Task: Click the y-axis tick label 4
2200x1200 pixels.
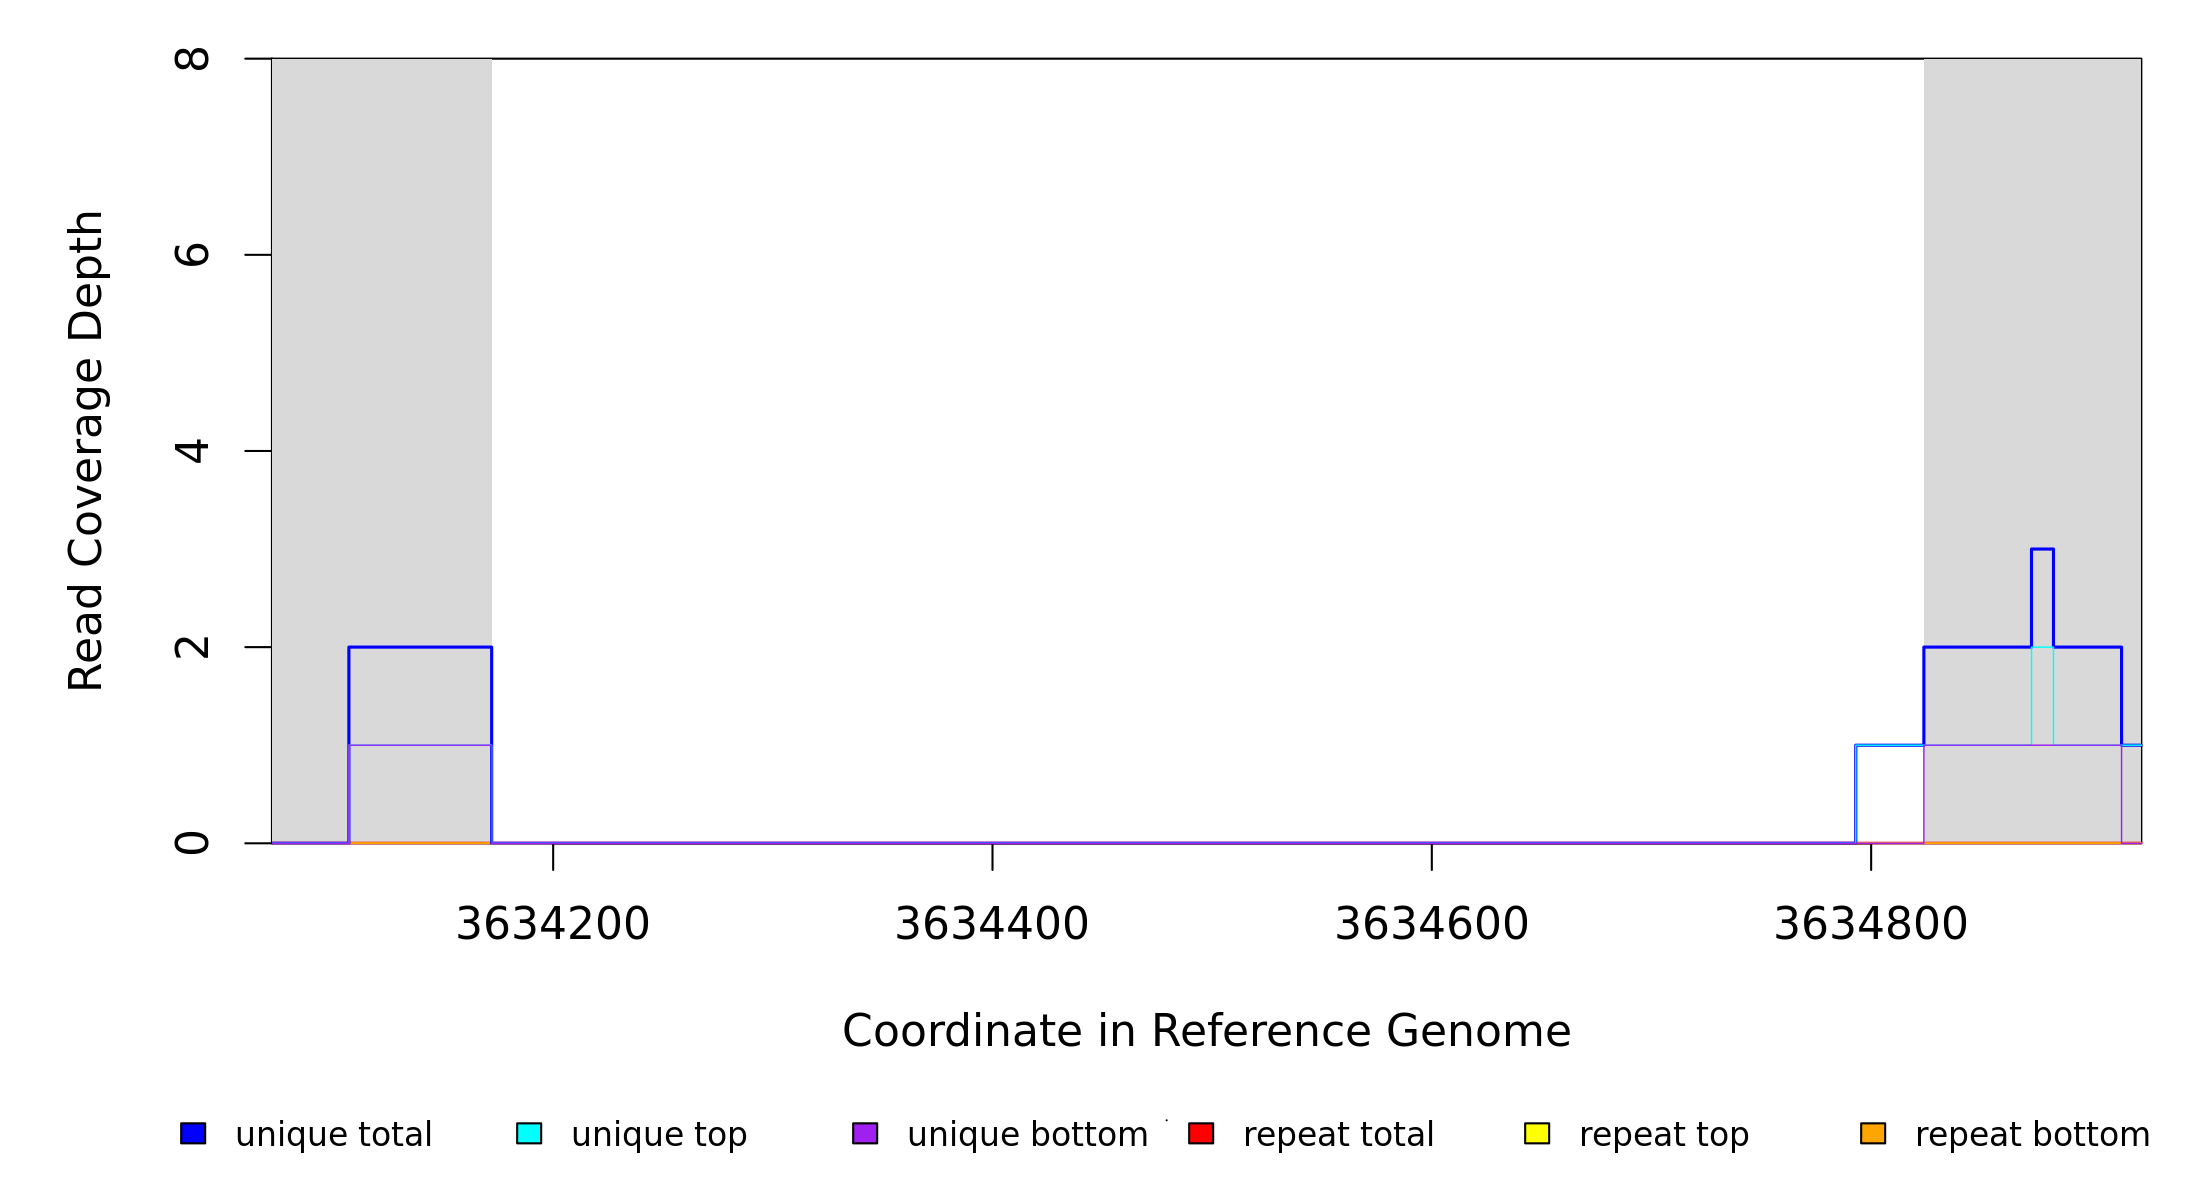Action: click(x=192, y=451)
